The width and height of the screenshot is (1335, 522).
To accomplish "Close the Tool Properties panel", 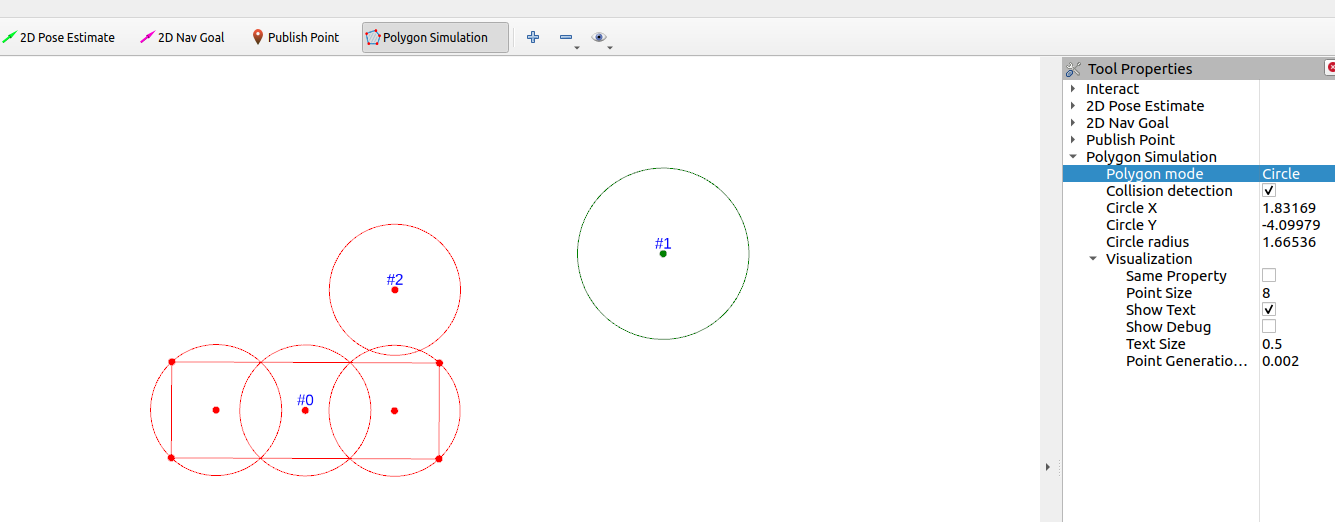I will point(1330,67).
